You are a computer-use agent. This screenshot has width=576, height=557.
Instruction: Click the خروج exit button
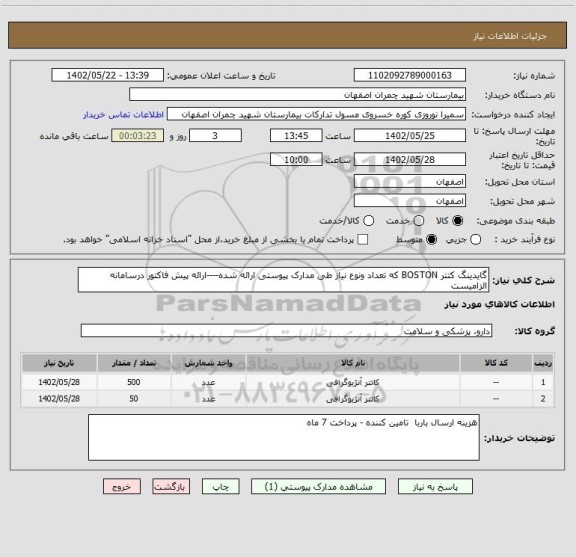pyautogui.click(x=122, y=487)
